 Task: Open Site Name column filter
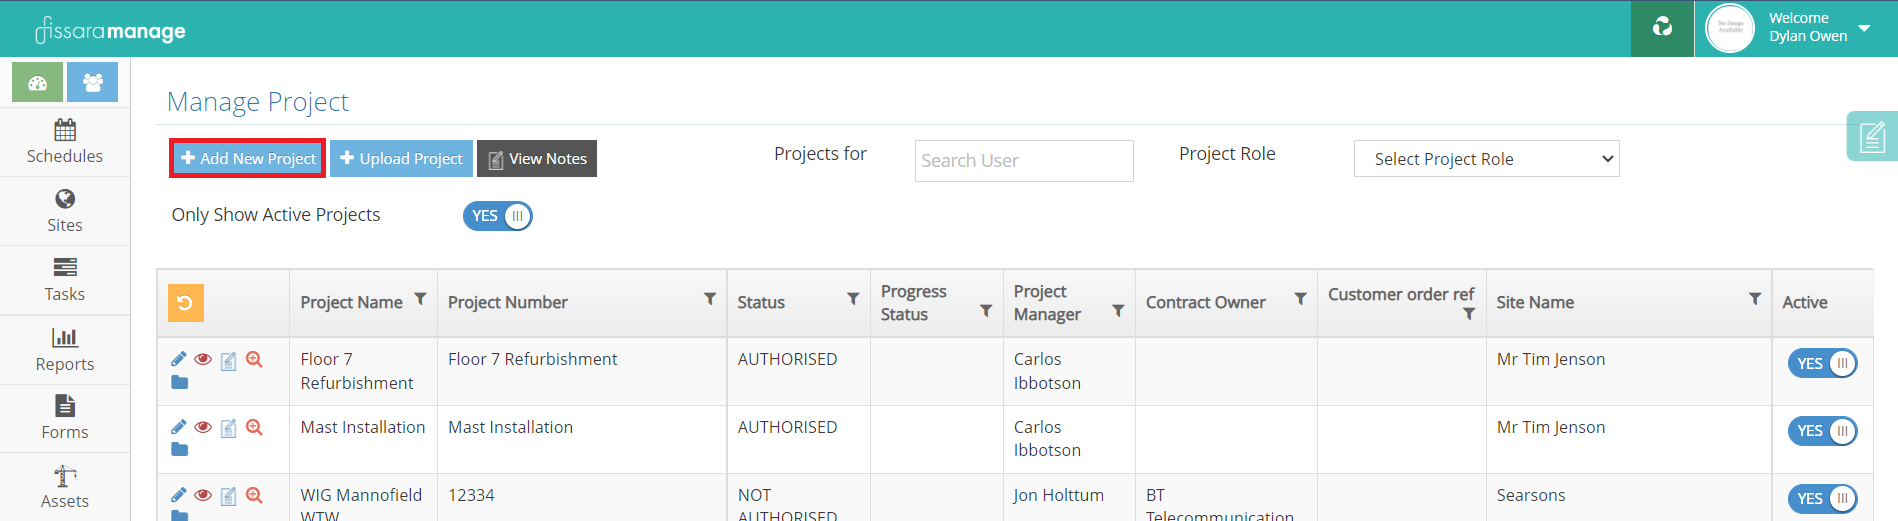[x=1755, y=299]
